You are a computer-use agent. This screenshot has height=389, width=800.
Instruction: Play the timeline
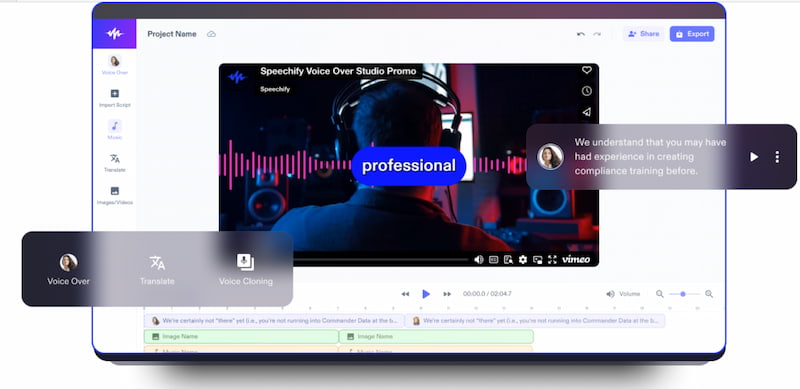[426, 294]
